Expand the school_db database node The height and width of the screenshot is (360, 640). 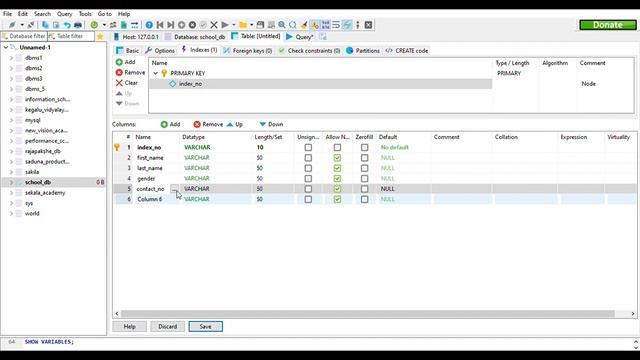(x=11, y=182)
